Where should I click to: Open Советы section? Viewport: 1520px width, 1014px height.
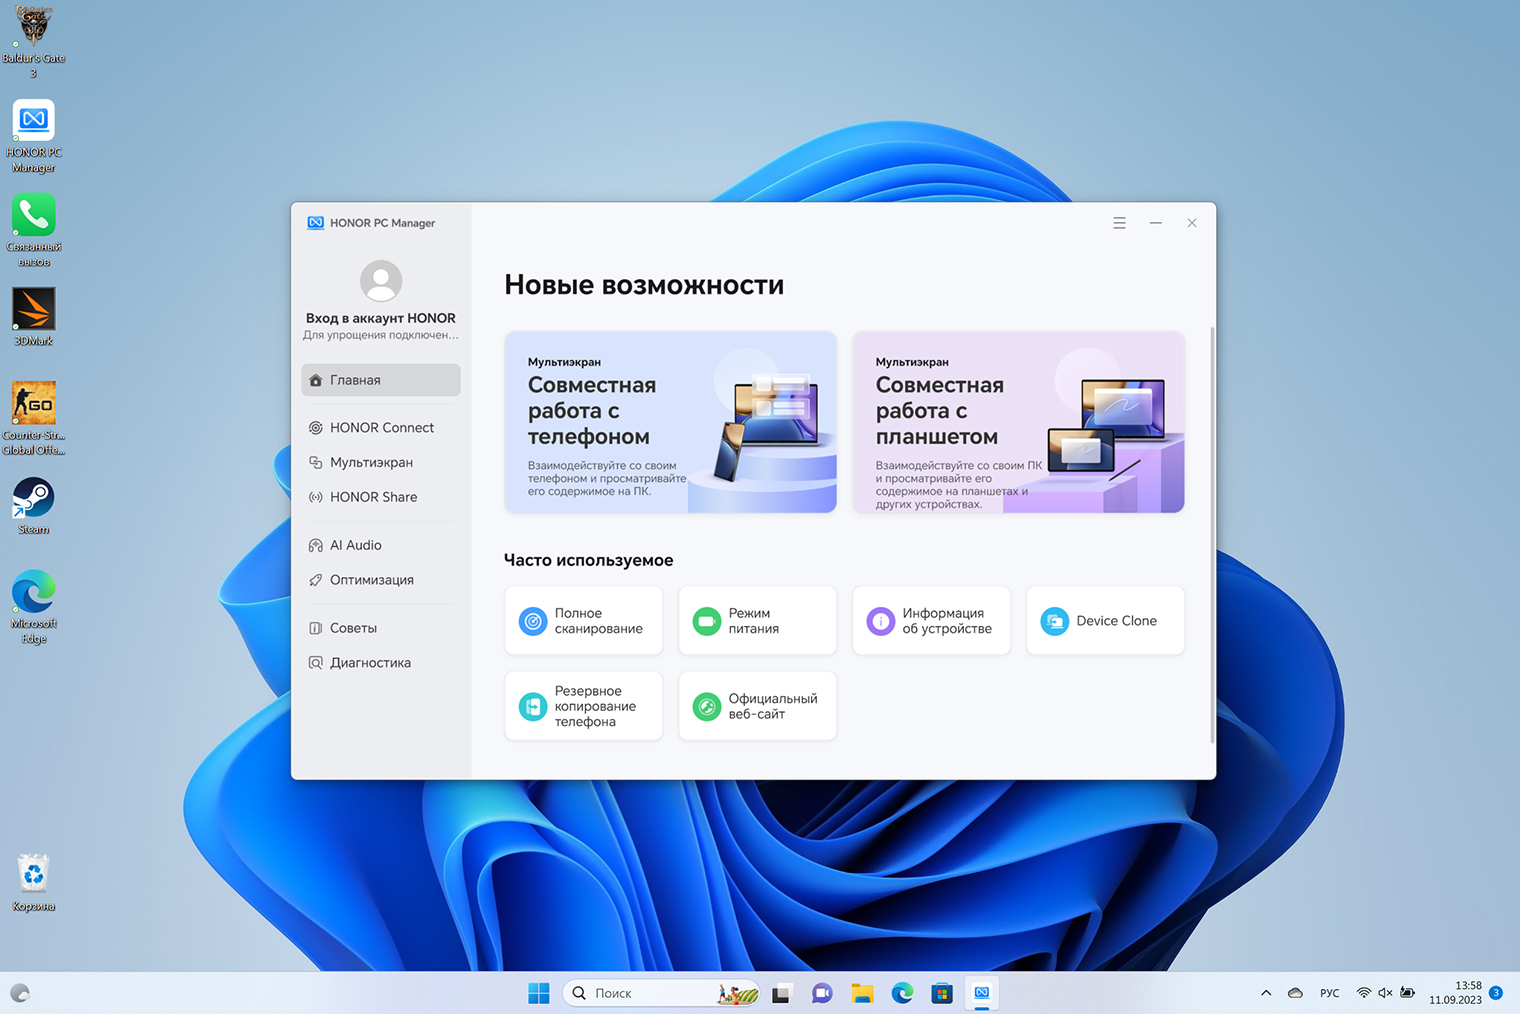[381, 628]
